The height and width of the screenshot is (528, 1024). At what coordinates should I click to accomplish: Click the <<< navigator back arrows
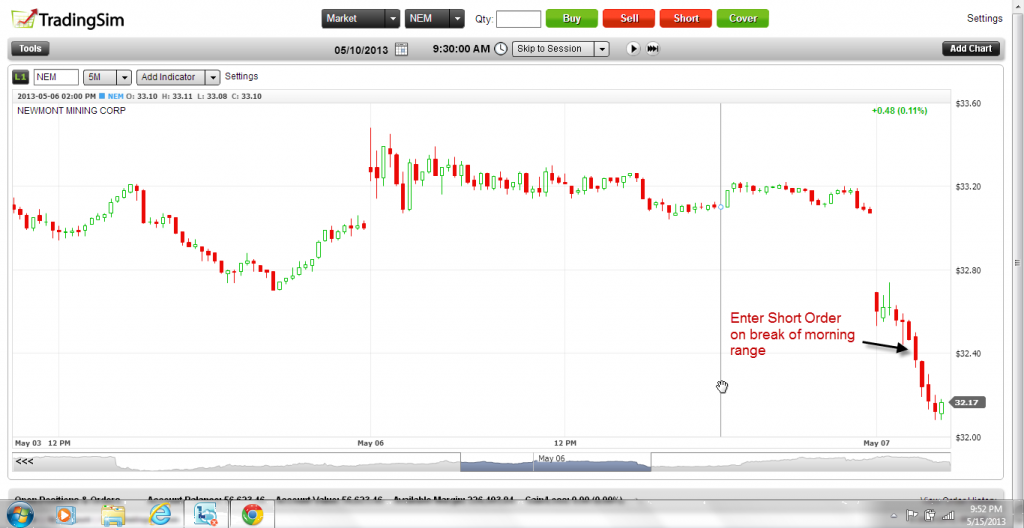(25, 461)
